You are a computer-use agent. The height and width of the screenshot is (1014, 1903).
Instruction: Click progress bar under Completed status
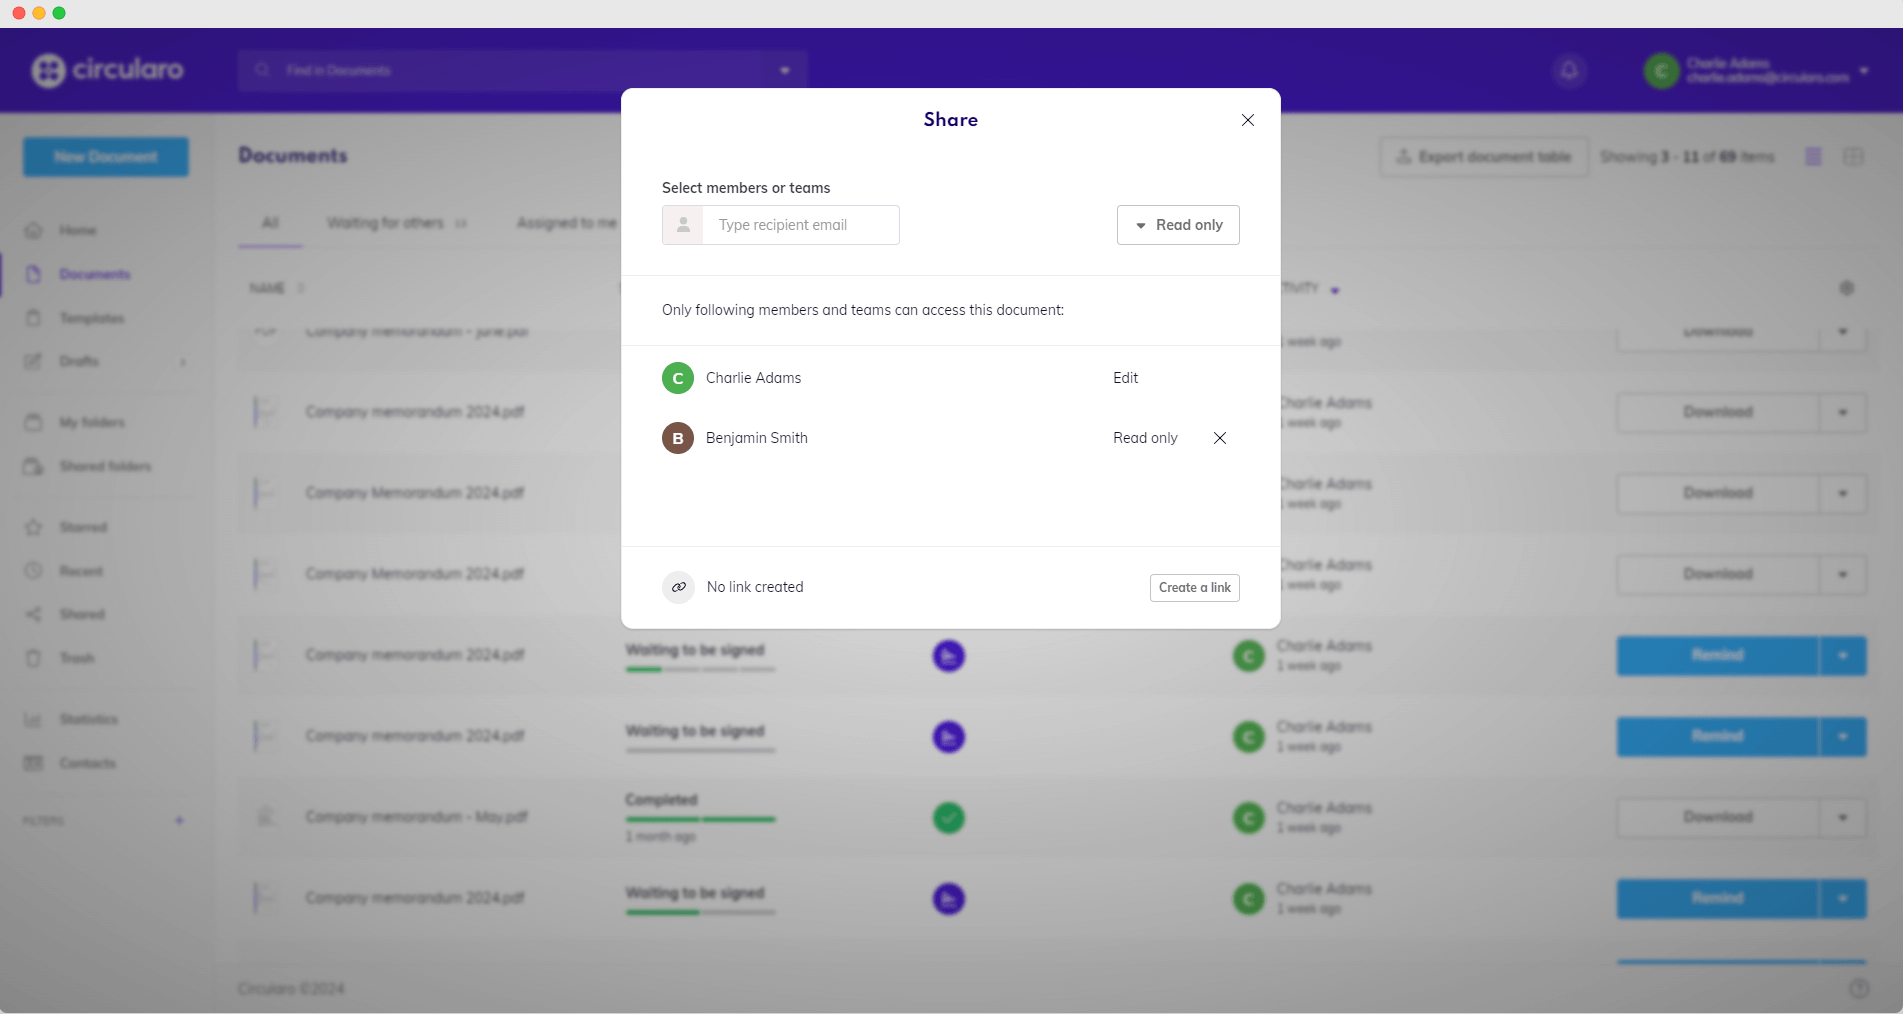[700, 819]
